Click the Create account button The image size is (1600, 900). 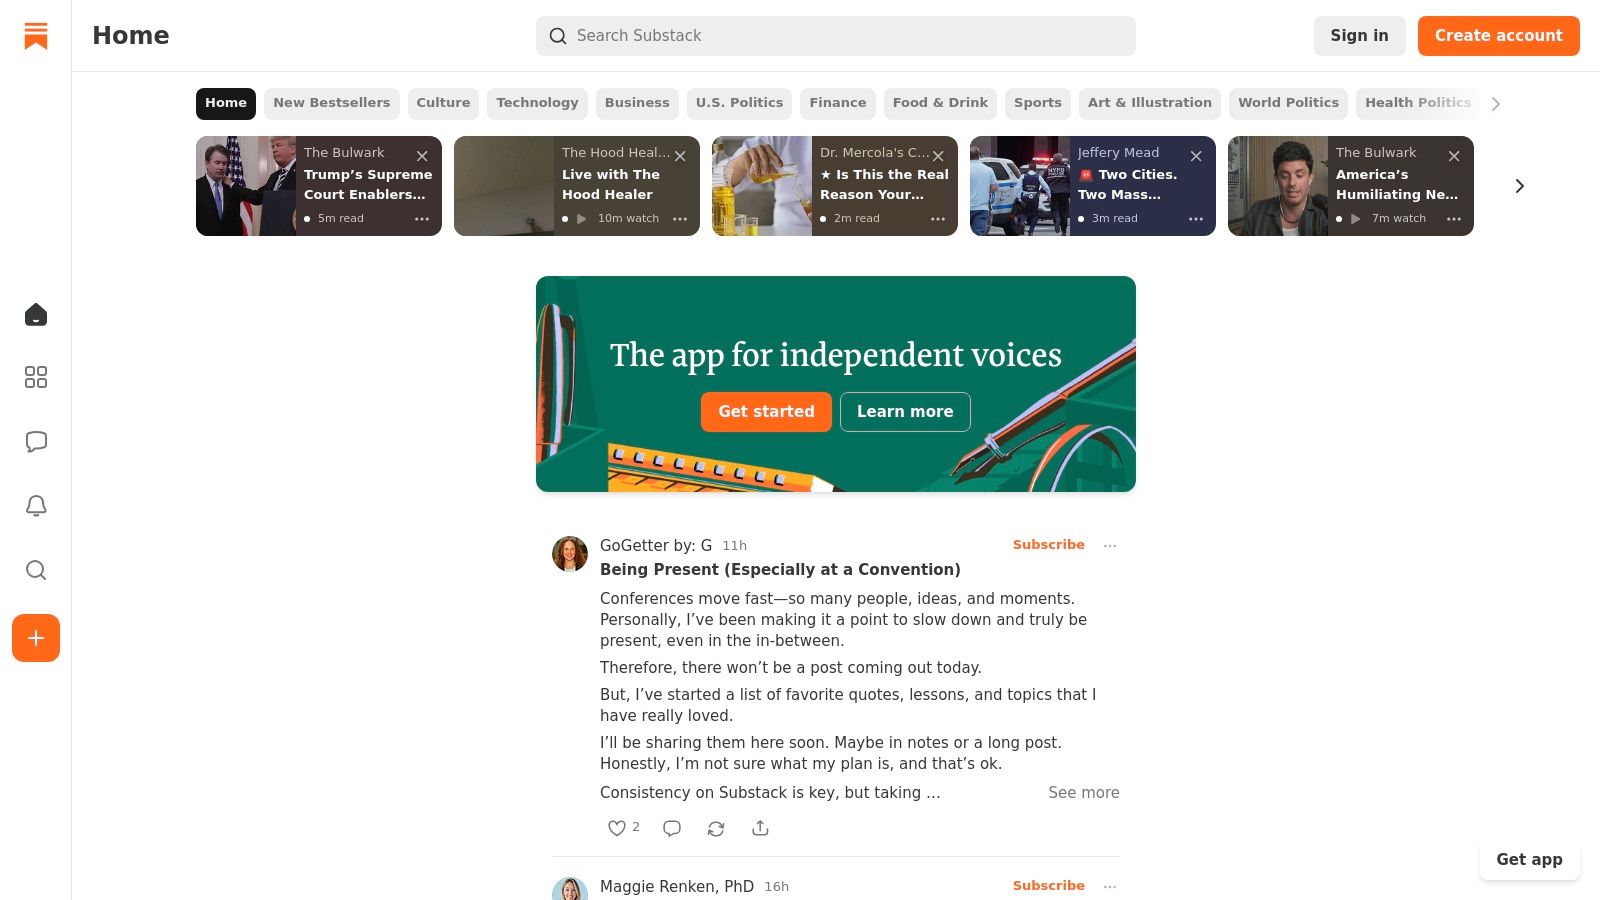1498,36
